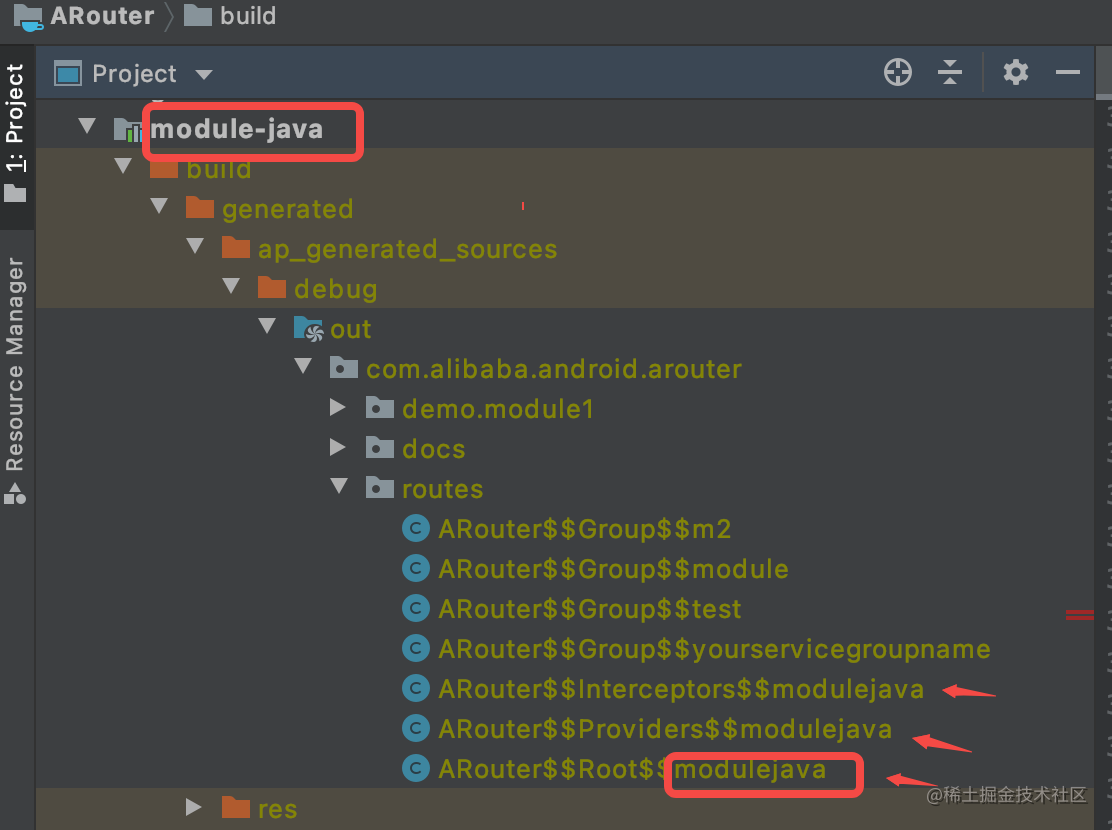Open class ARouter$$Group$$test
Viewport: 1112px width, 830px height.
click(x=590, y=609)
